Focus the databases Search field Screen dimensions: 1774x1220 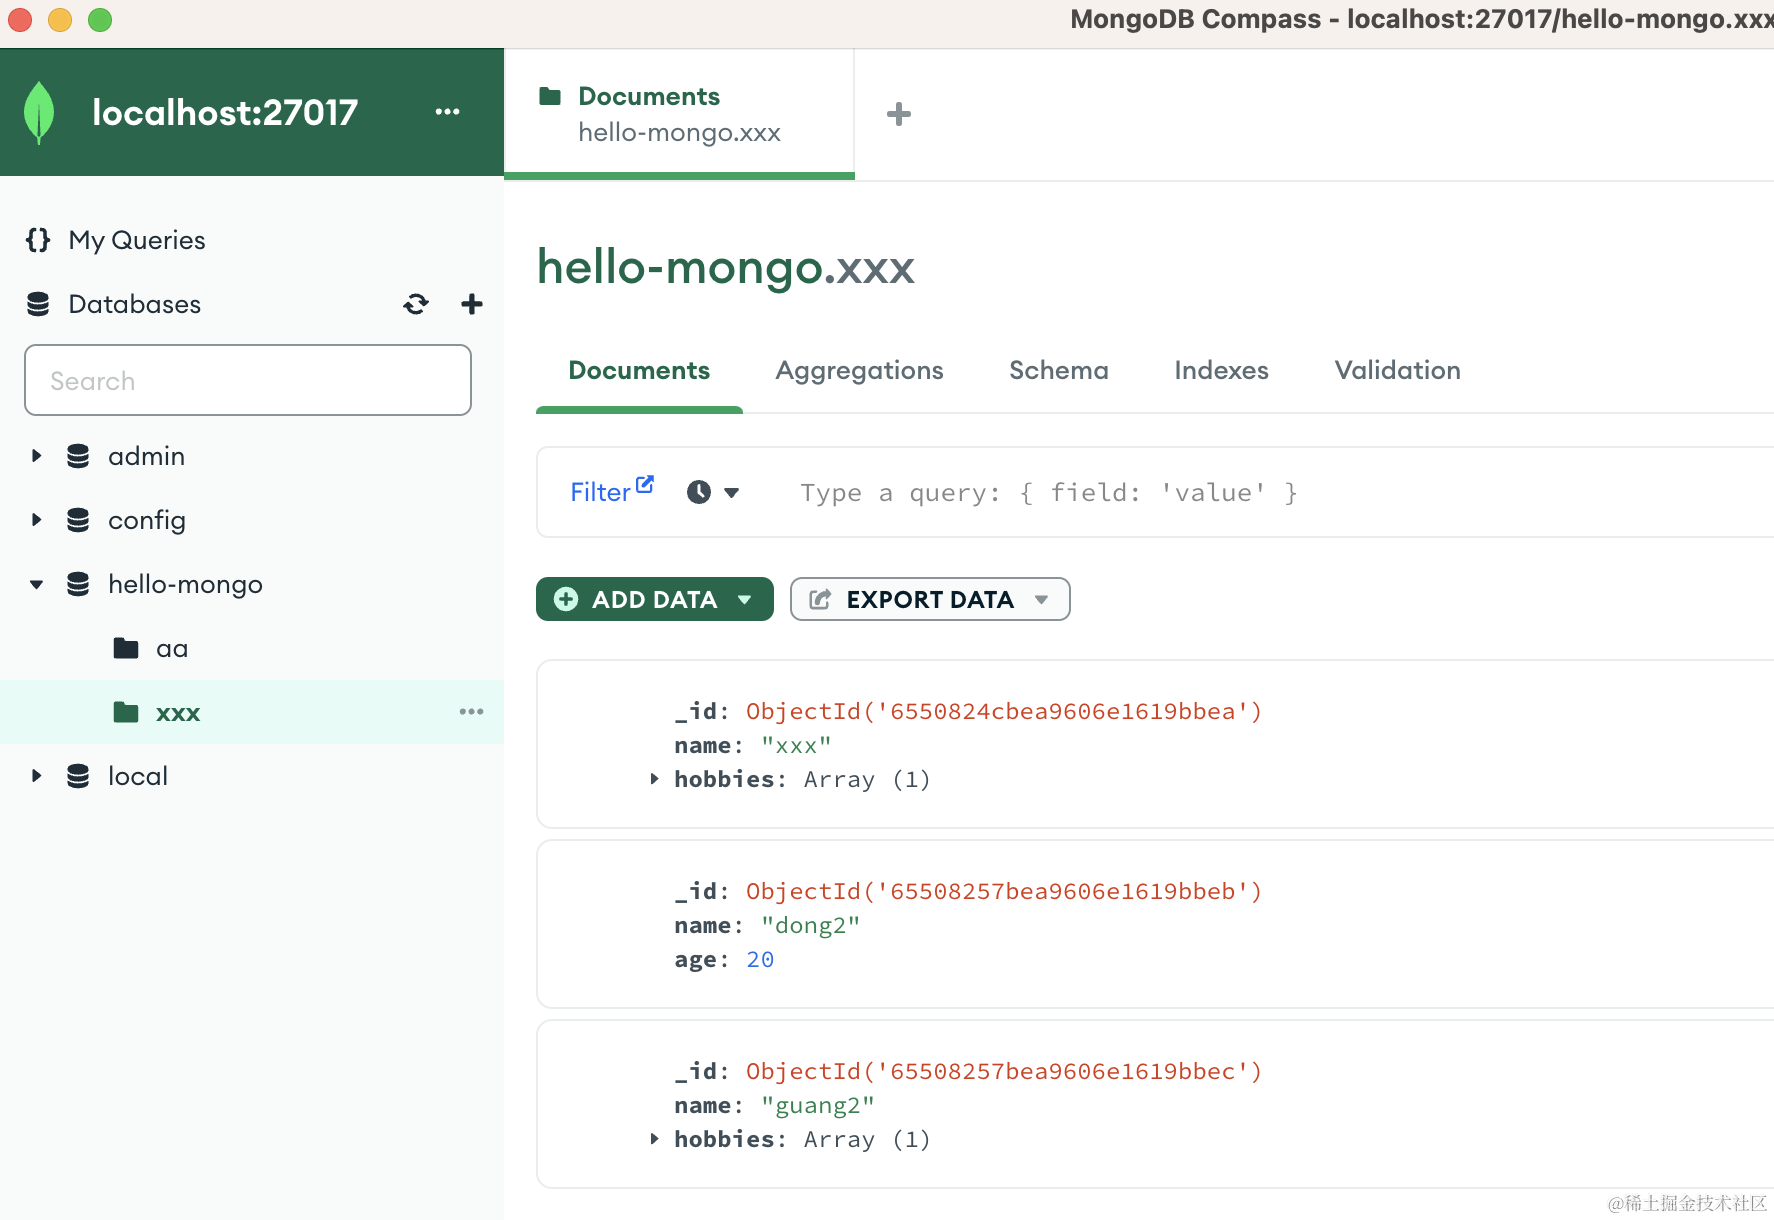pos(248,380)
